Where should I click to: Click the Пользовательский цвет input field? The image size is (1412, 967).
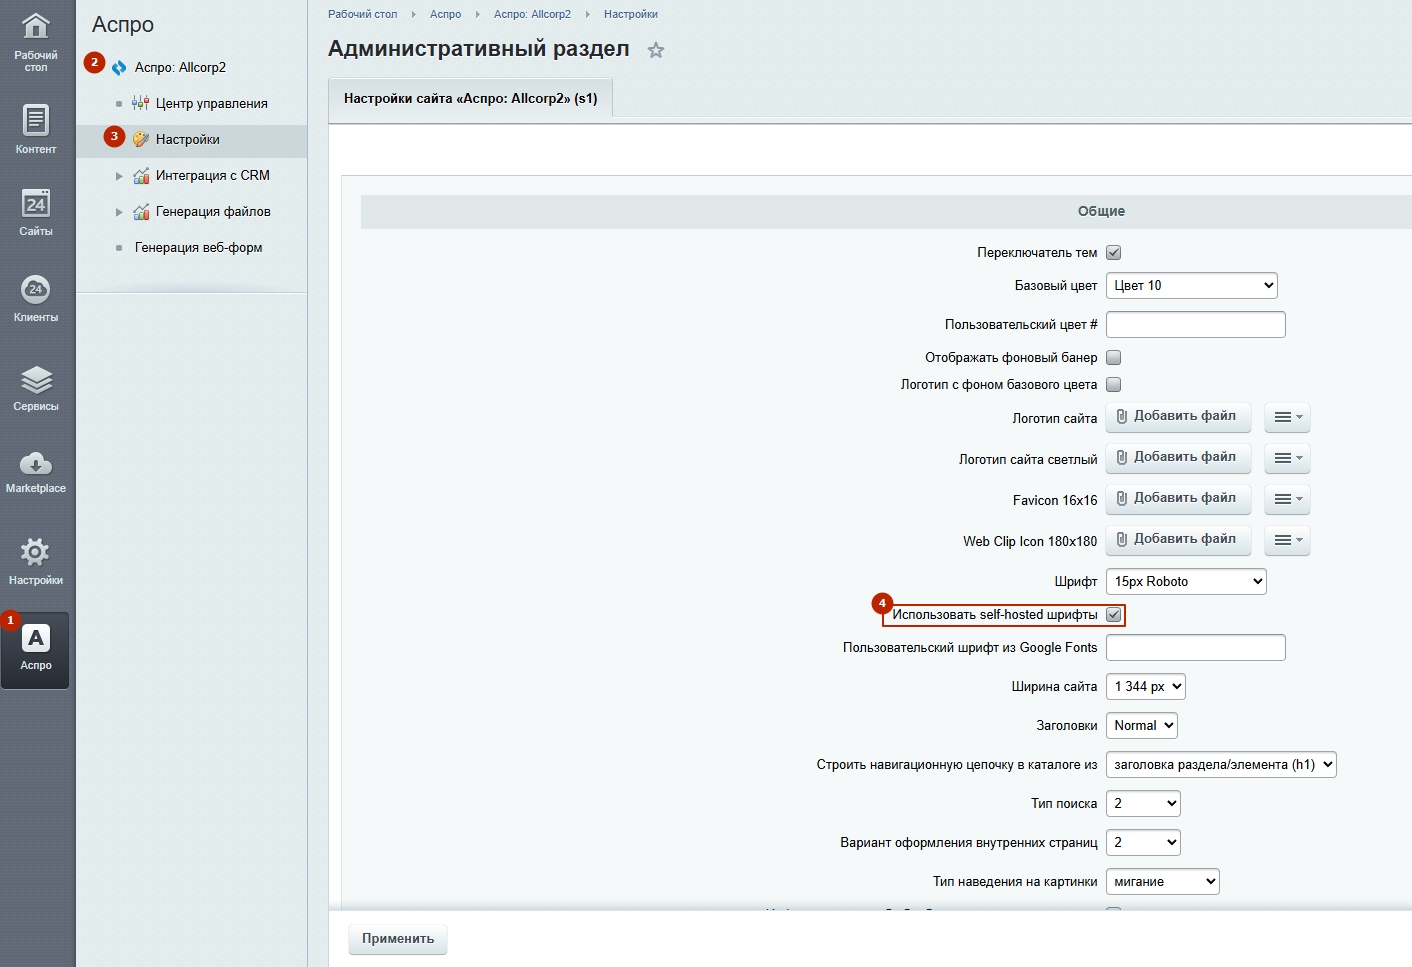pos(1195,325)
